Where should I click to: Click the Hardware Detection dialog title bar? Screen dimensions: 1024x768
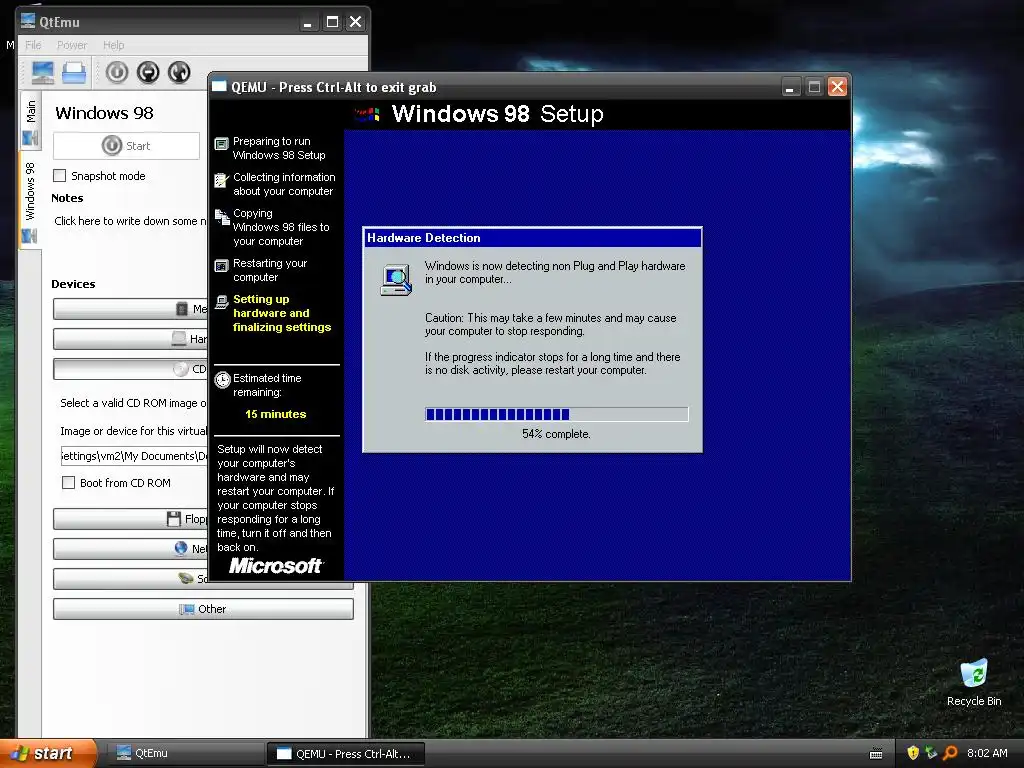[532, 238]
